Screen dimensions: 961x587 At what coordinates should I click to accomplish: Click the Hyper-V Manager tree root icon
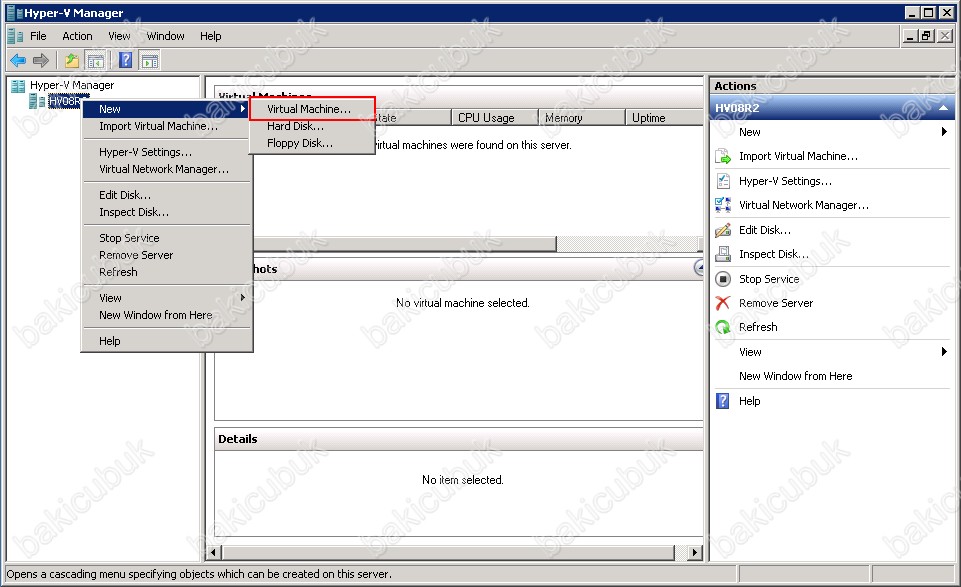pos(18,86)
